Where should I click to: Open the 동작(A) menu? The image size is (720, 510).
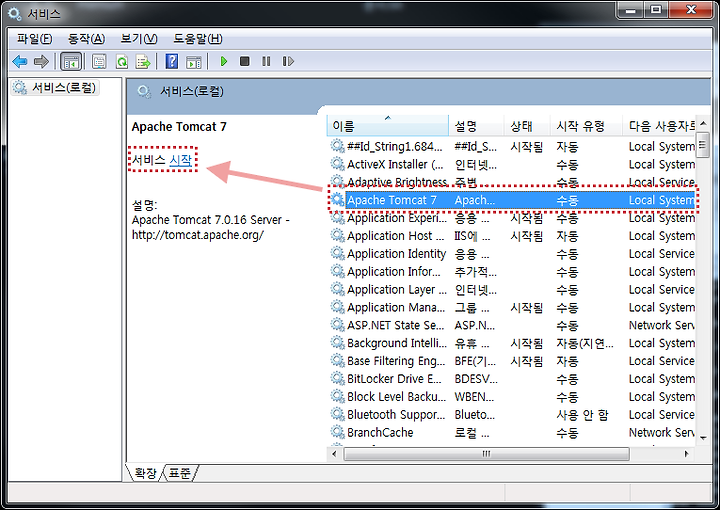86,39
